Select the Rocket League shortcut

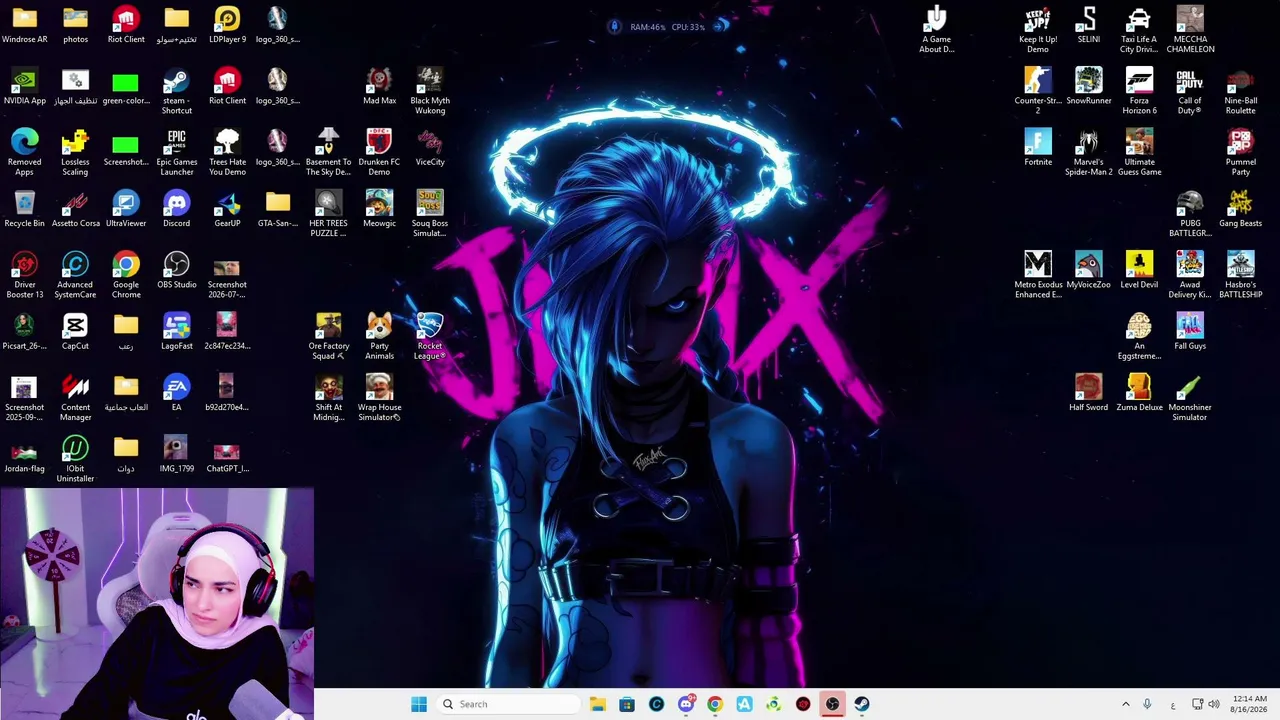point(430,337)
